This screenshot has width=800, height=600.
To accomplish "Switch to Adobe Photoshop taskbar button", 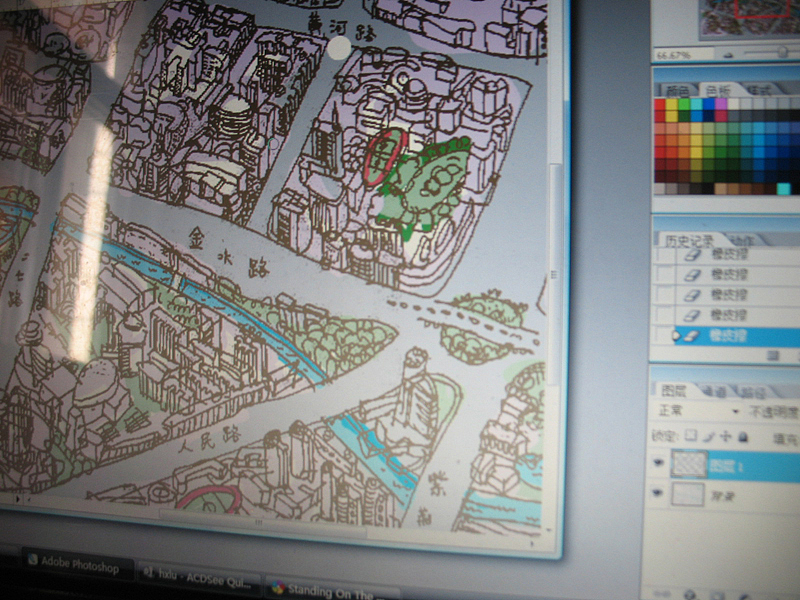I will pos(76,564).
